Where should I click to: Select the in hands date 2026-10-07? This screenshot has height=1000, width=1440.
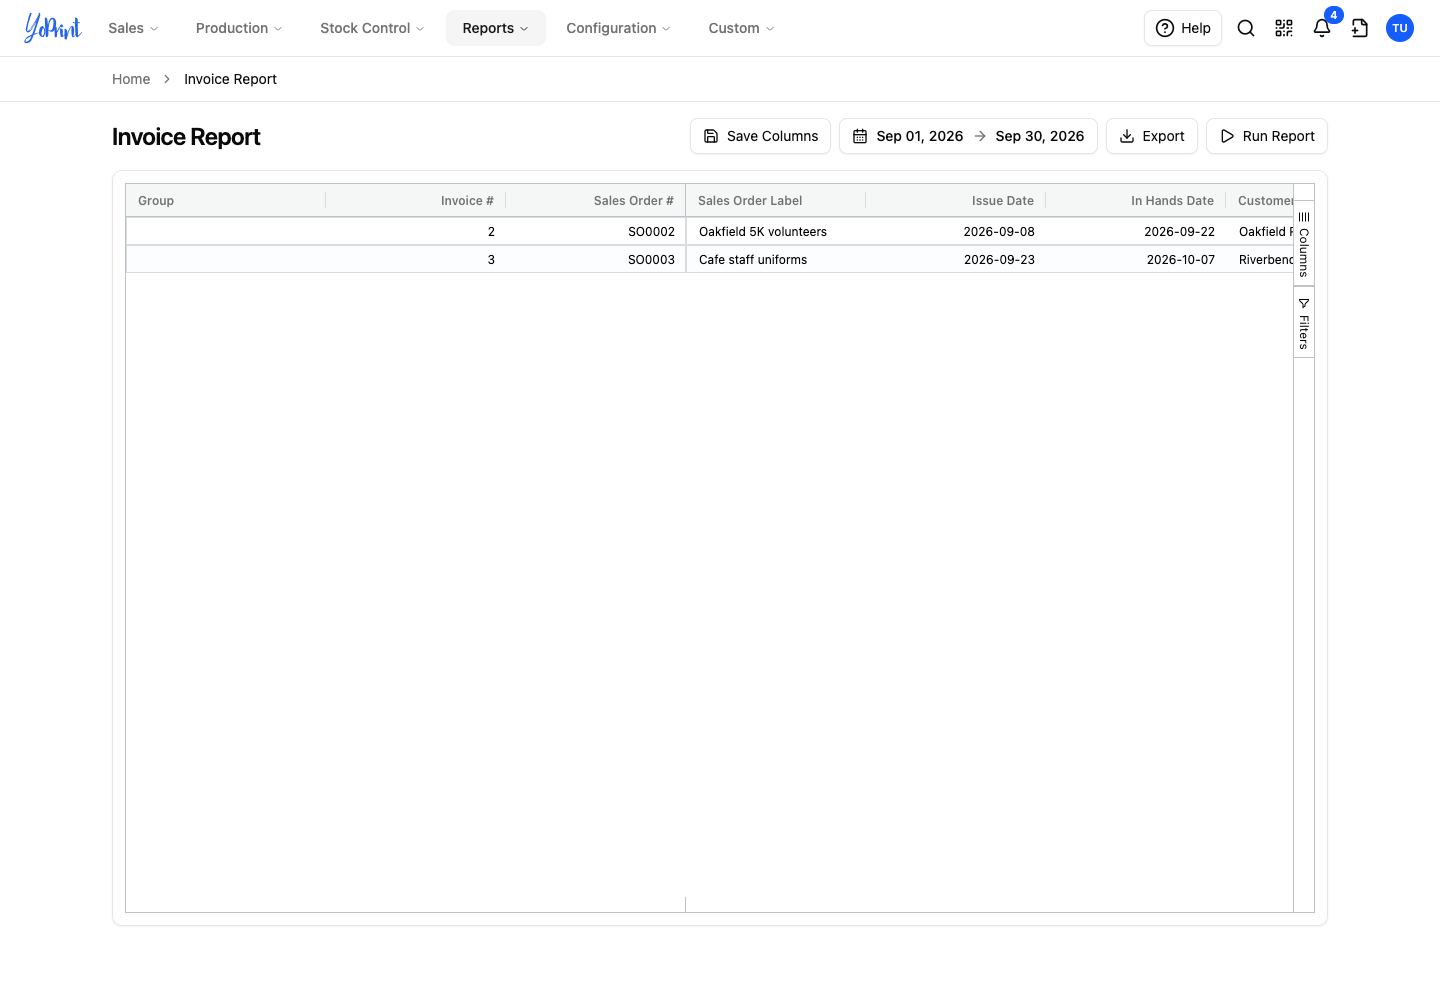tap(1136, 260)
